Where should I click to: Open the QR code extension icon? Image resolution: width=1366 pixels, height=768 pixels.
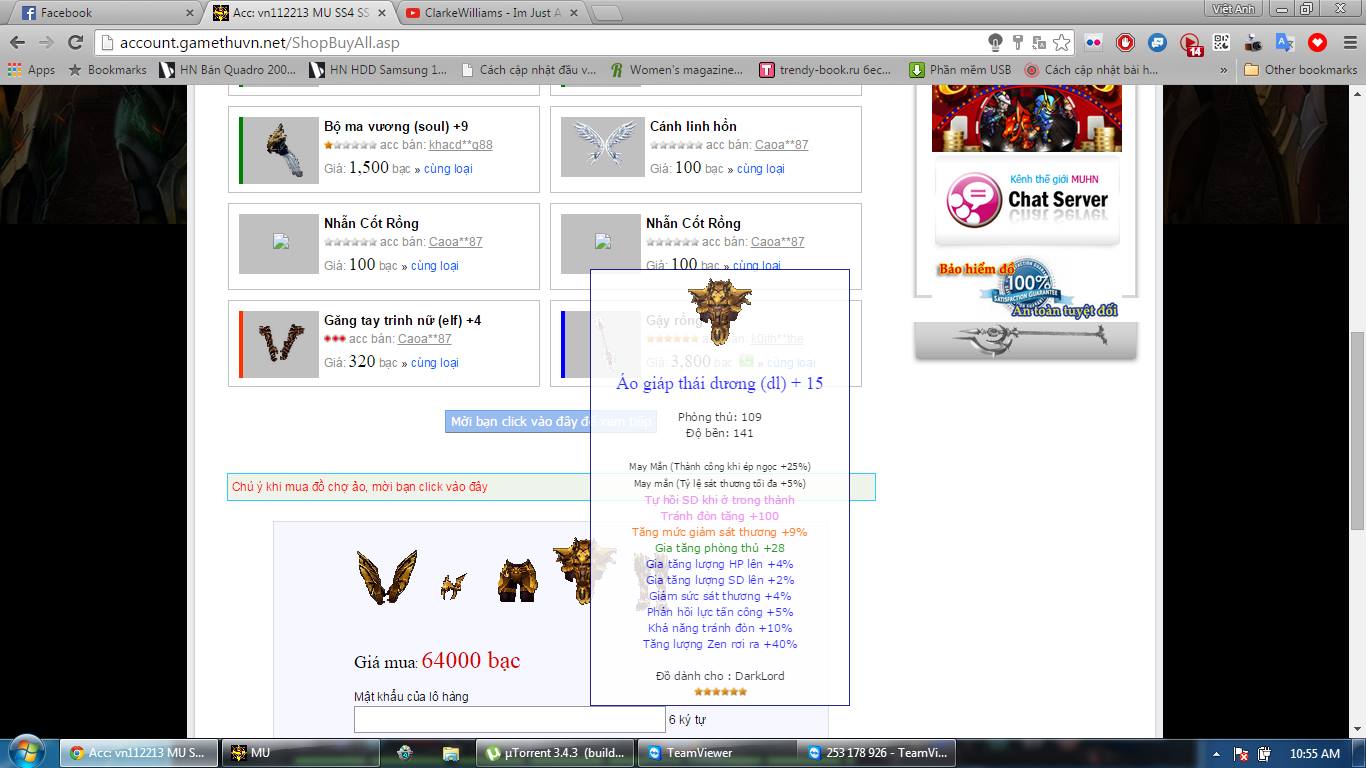point(1222,43)
